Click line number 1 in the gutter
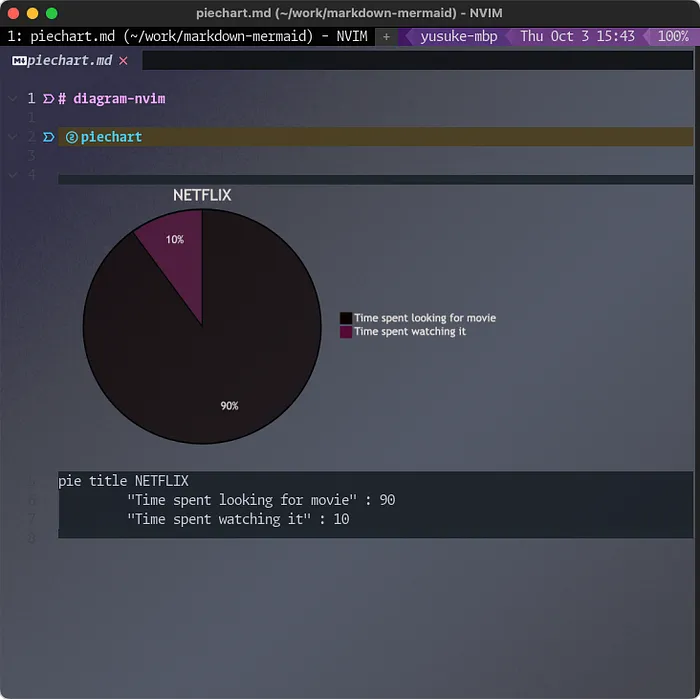The image size is (700, 699). pos(31,99)
